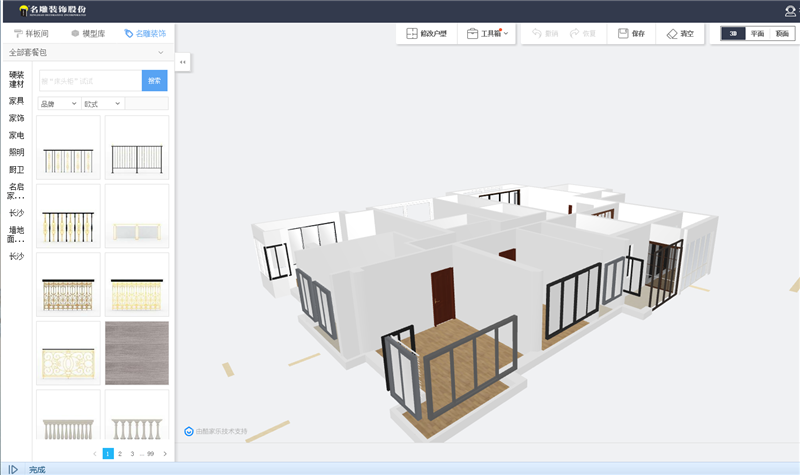Click the model search input field

pyautogui.click(x=89, y=80)
